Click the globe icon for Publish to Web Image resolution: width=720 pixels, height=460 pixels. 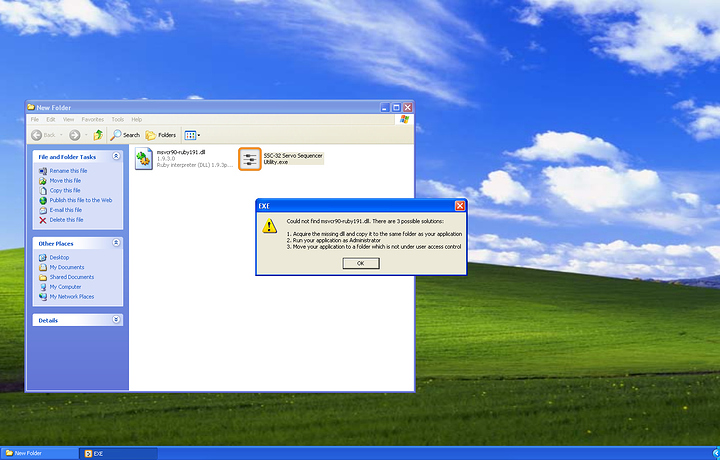(x=43, y=201)
